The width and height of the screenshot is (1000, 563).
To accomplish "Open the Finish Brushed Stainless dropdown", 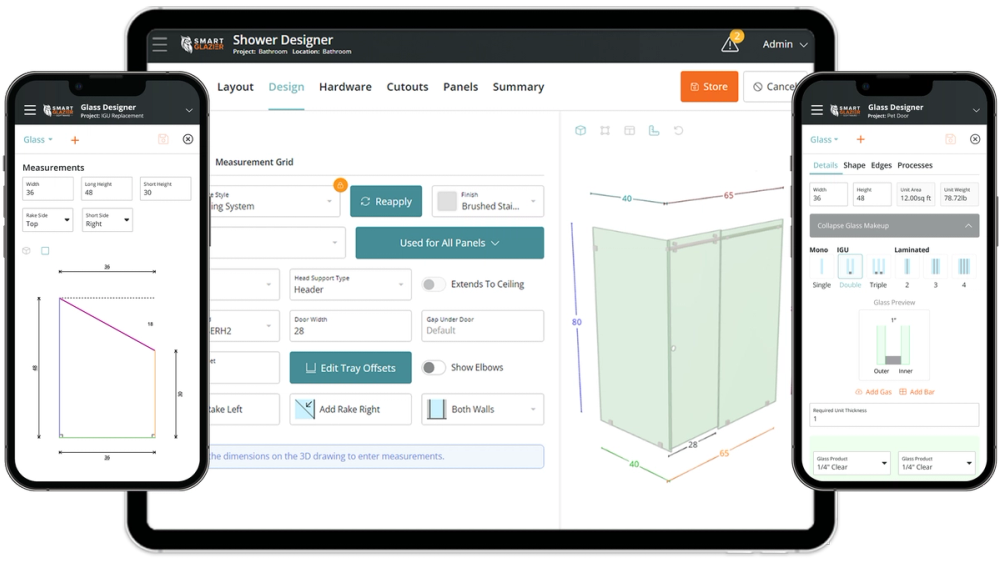I will click(488, 201).
